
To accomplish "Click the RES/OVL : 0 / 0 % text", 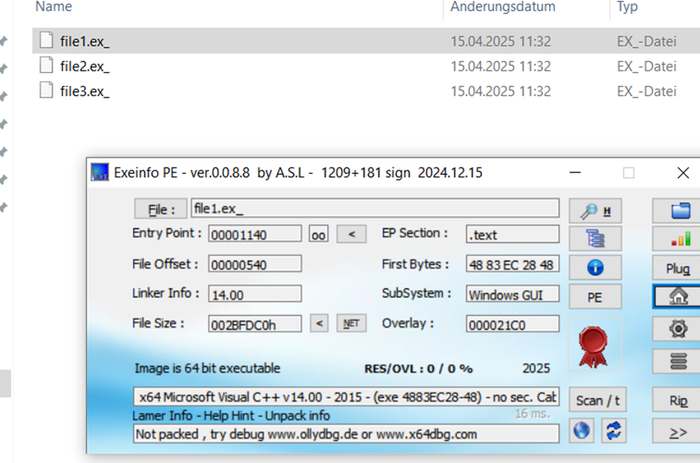I will [418, 369].
